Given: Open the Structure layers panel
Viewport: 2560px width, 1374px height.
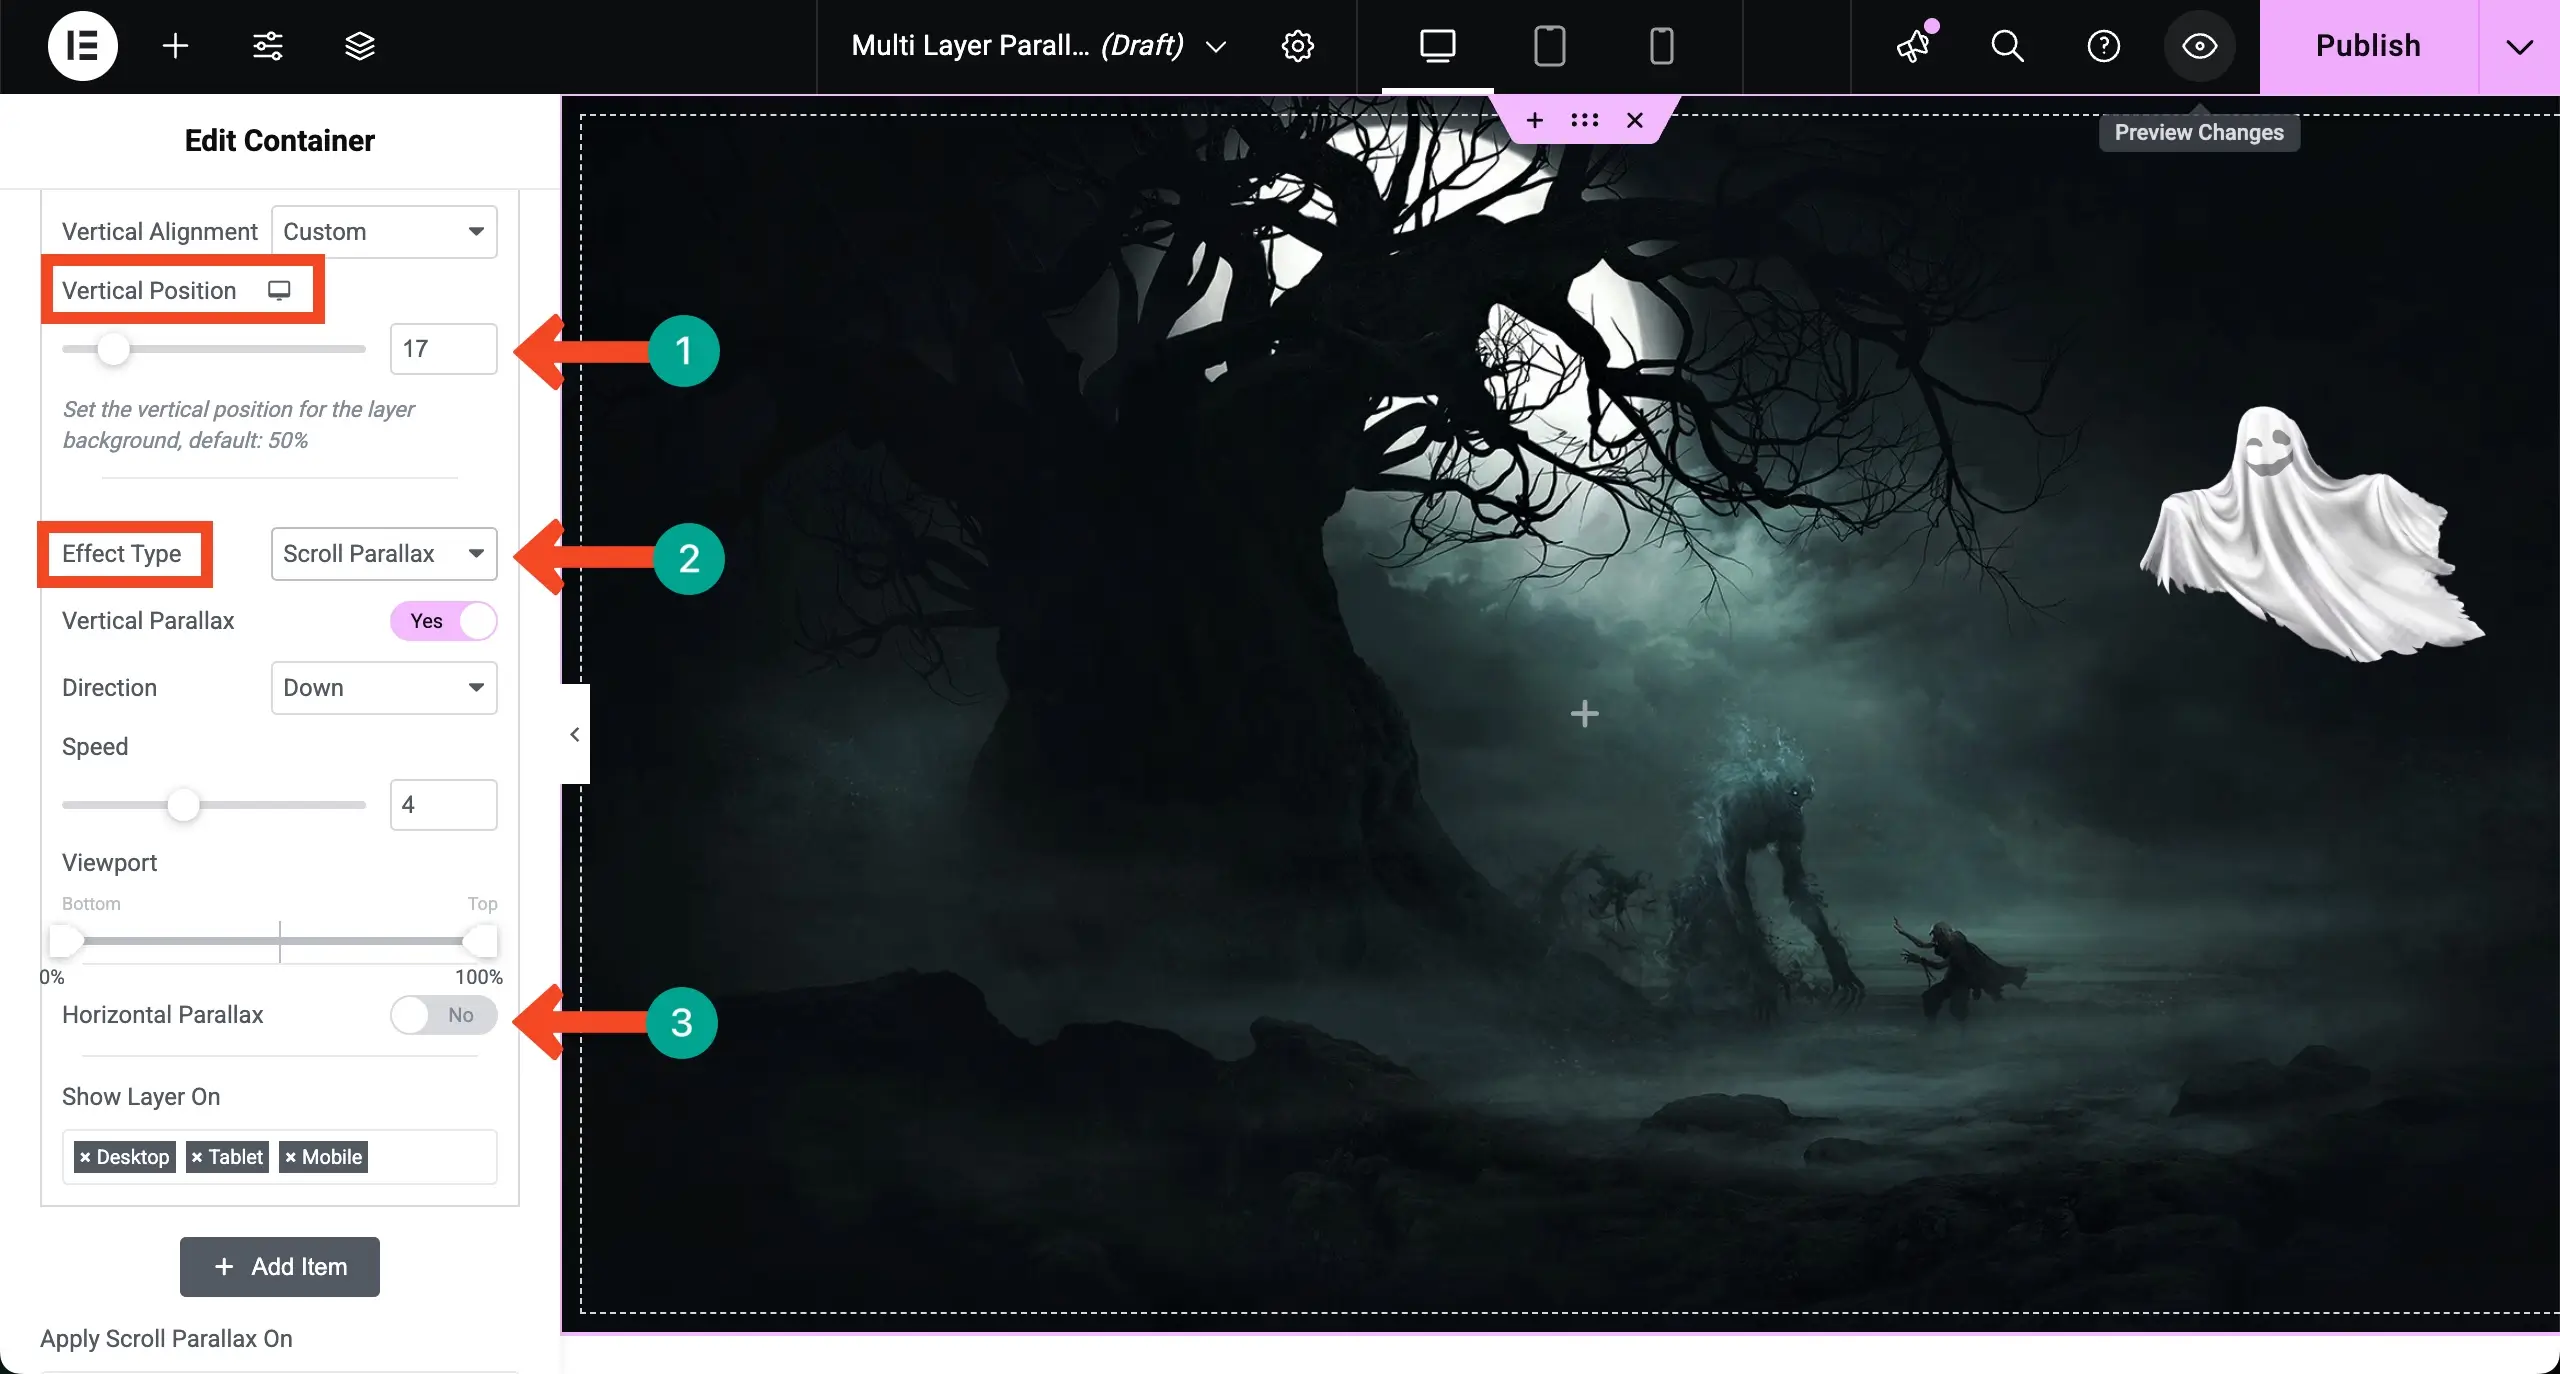Looking at the screenshot, I should point(359,46).
